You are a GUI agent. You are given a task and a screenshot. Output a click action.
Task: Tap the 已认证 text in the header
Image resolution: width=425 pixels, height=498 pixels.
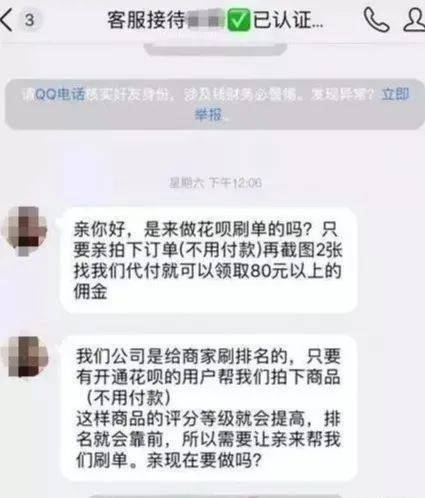point(288,20)
